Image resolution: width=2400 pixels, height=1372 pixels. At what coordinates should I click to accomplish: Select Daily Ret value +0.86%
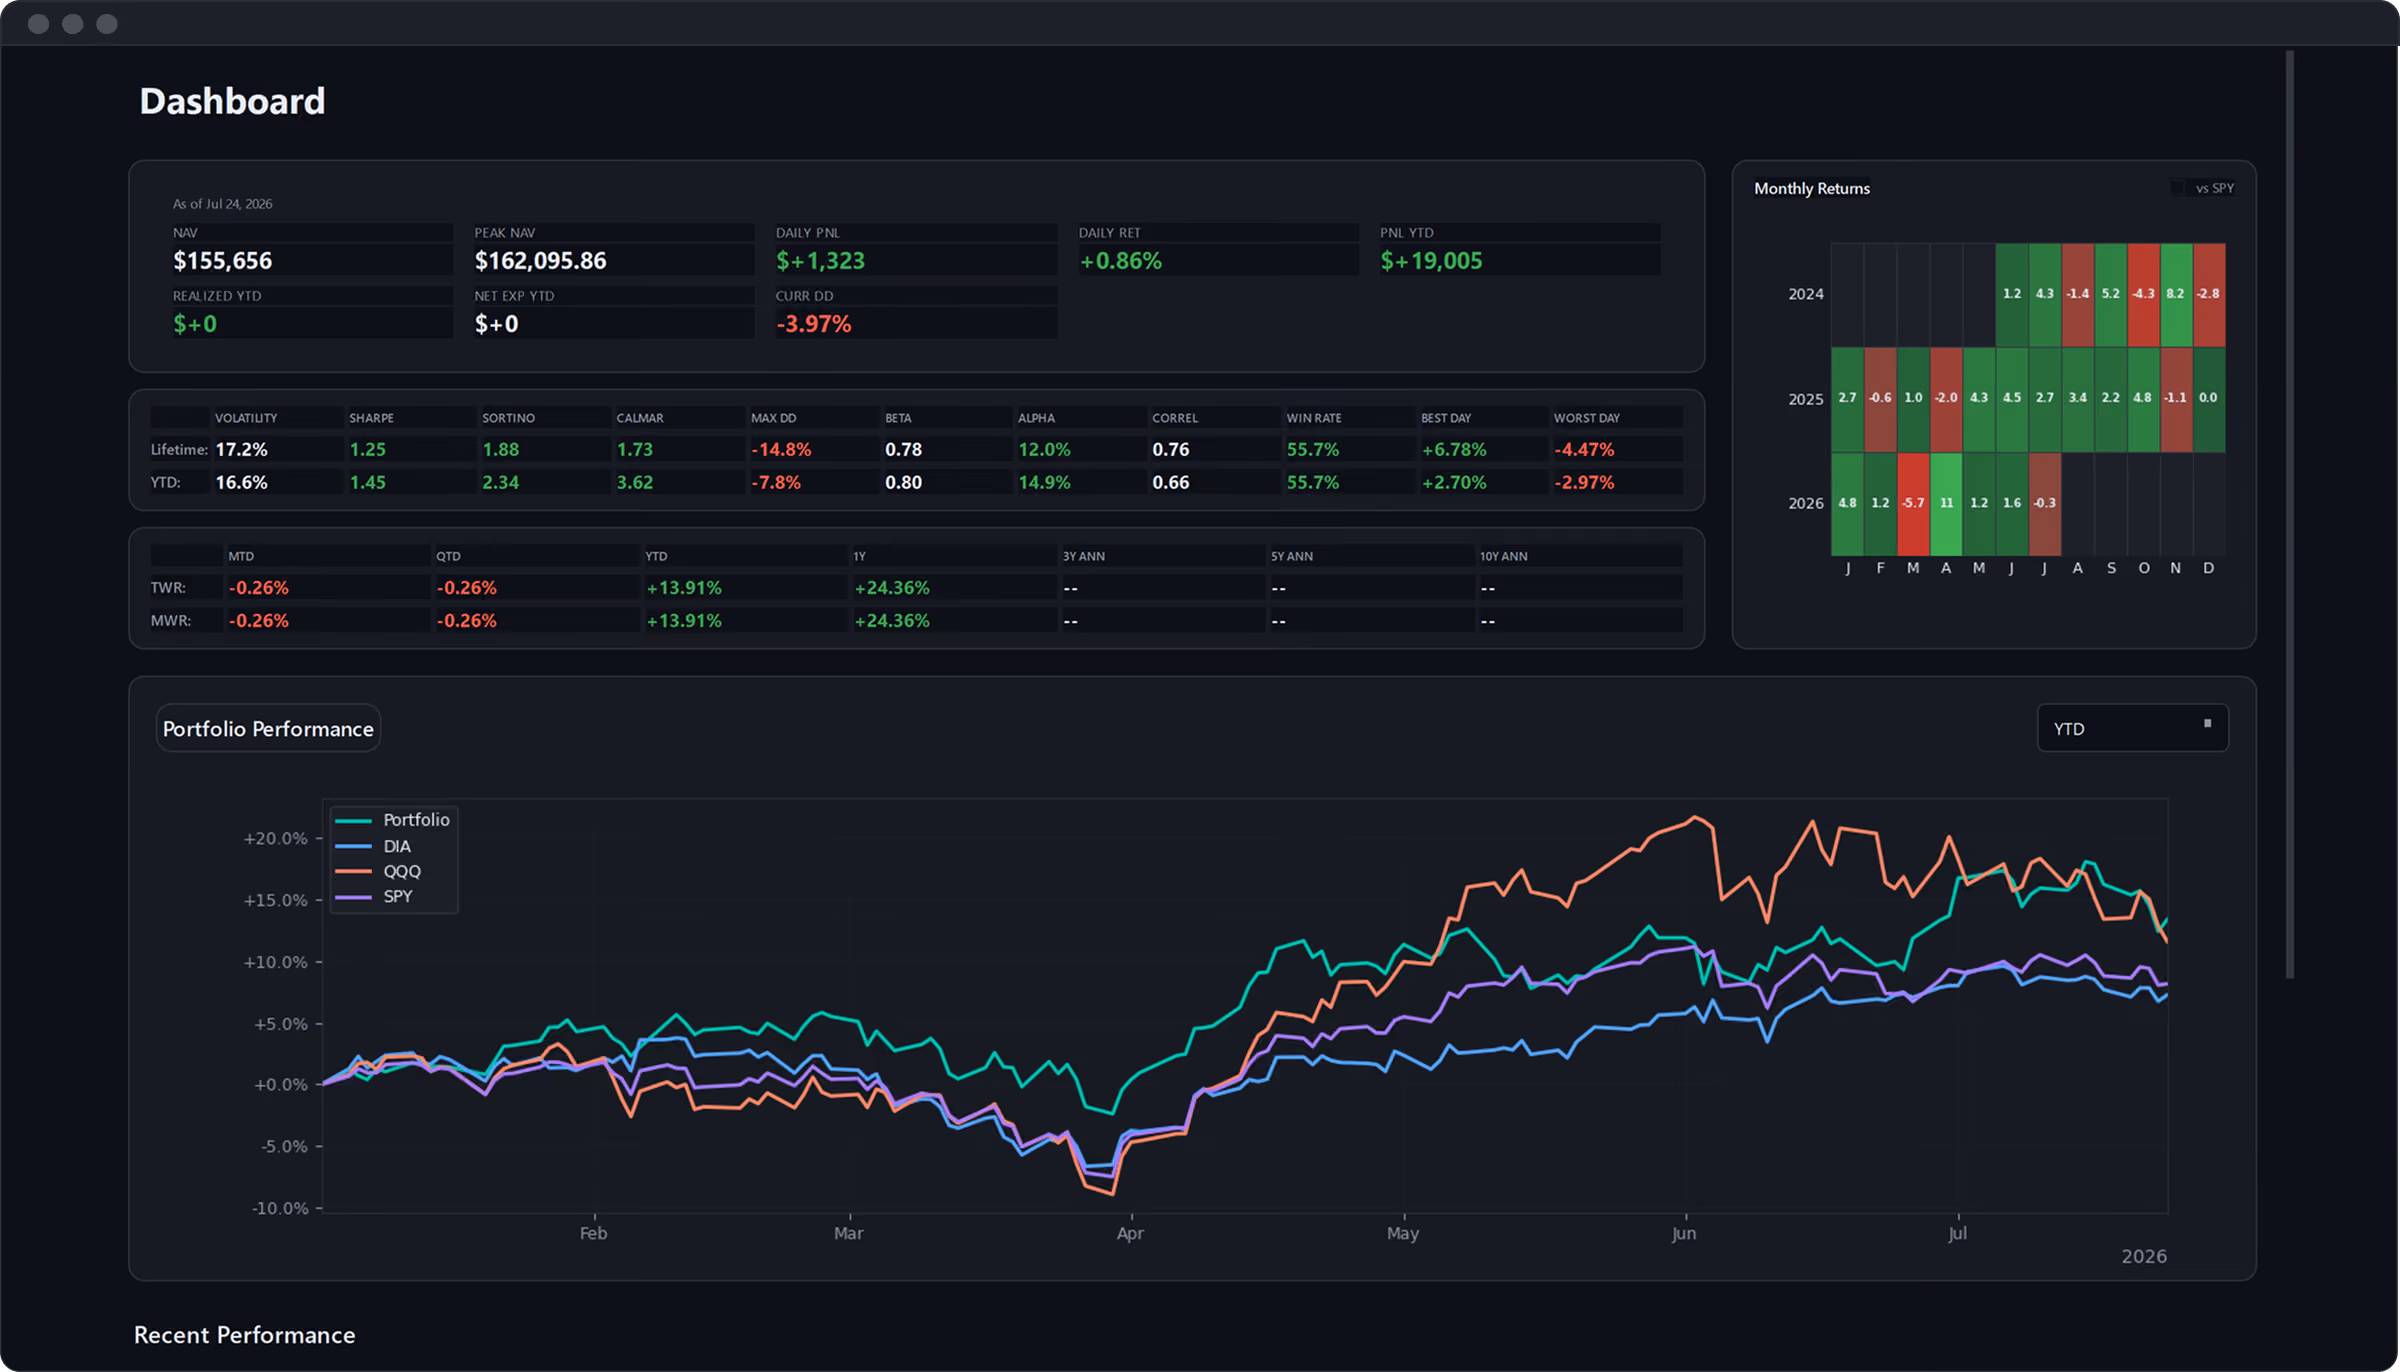click(x=1120, y=261)
